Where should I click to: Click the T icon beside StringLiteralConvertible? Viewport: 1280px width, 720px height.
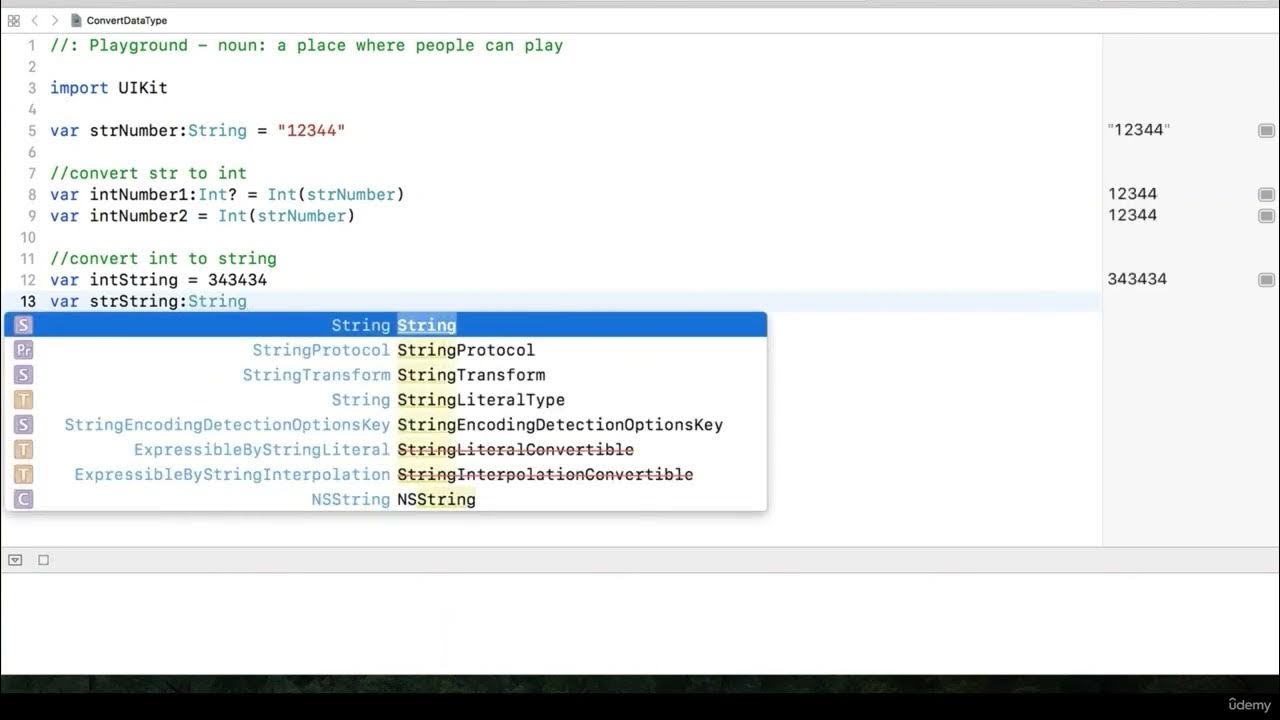[24, 450]
